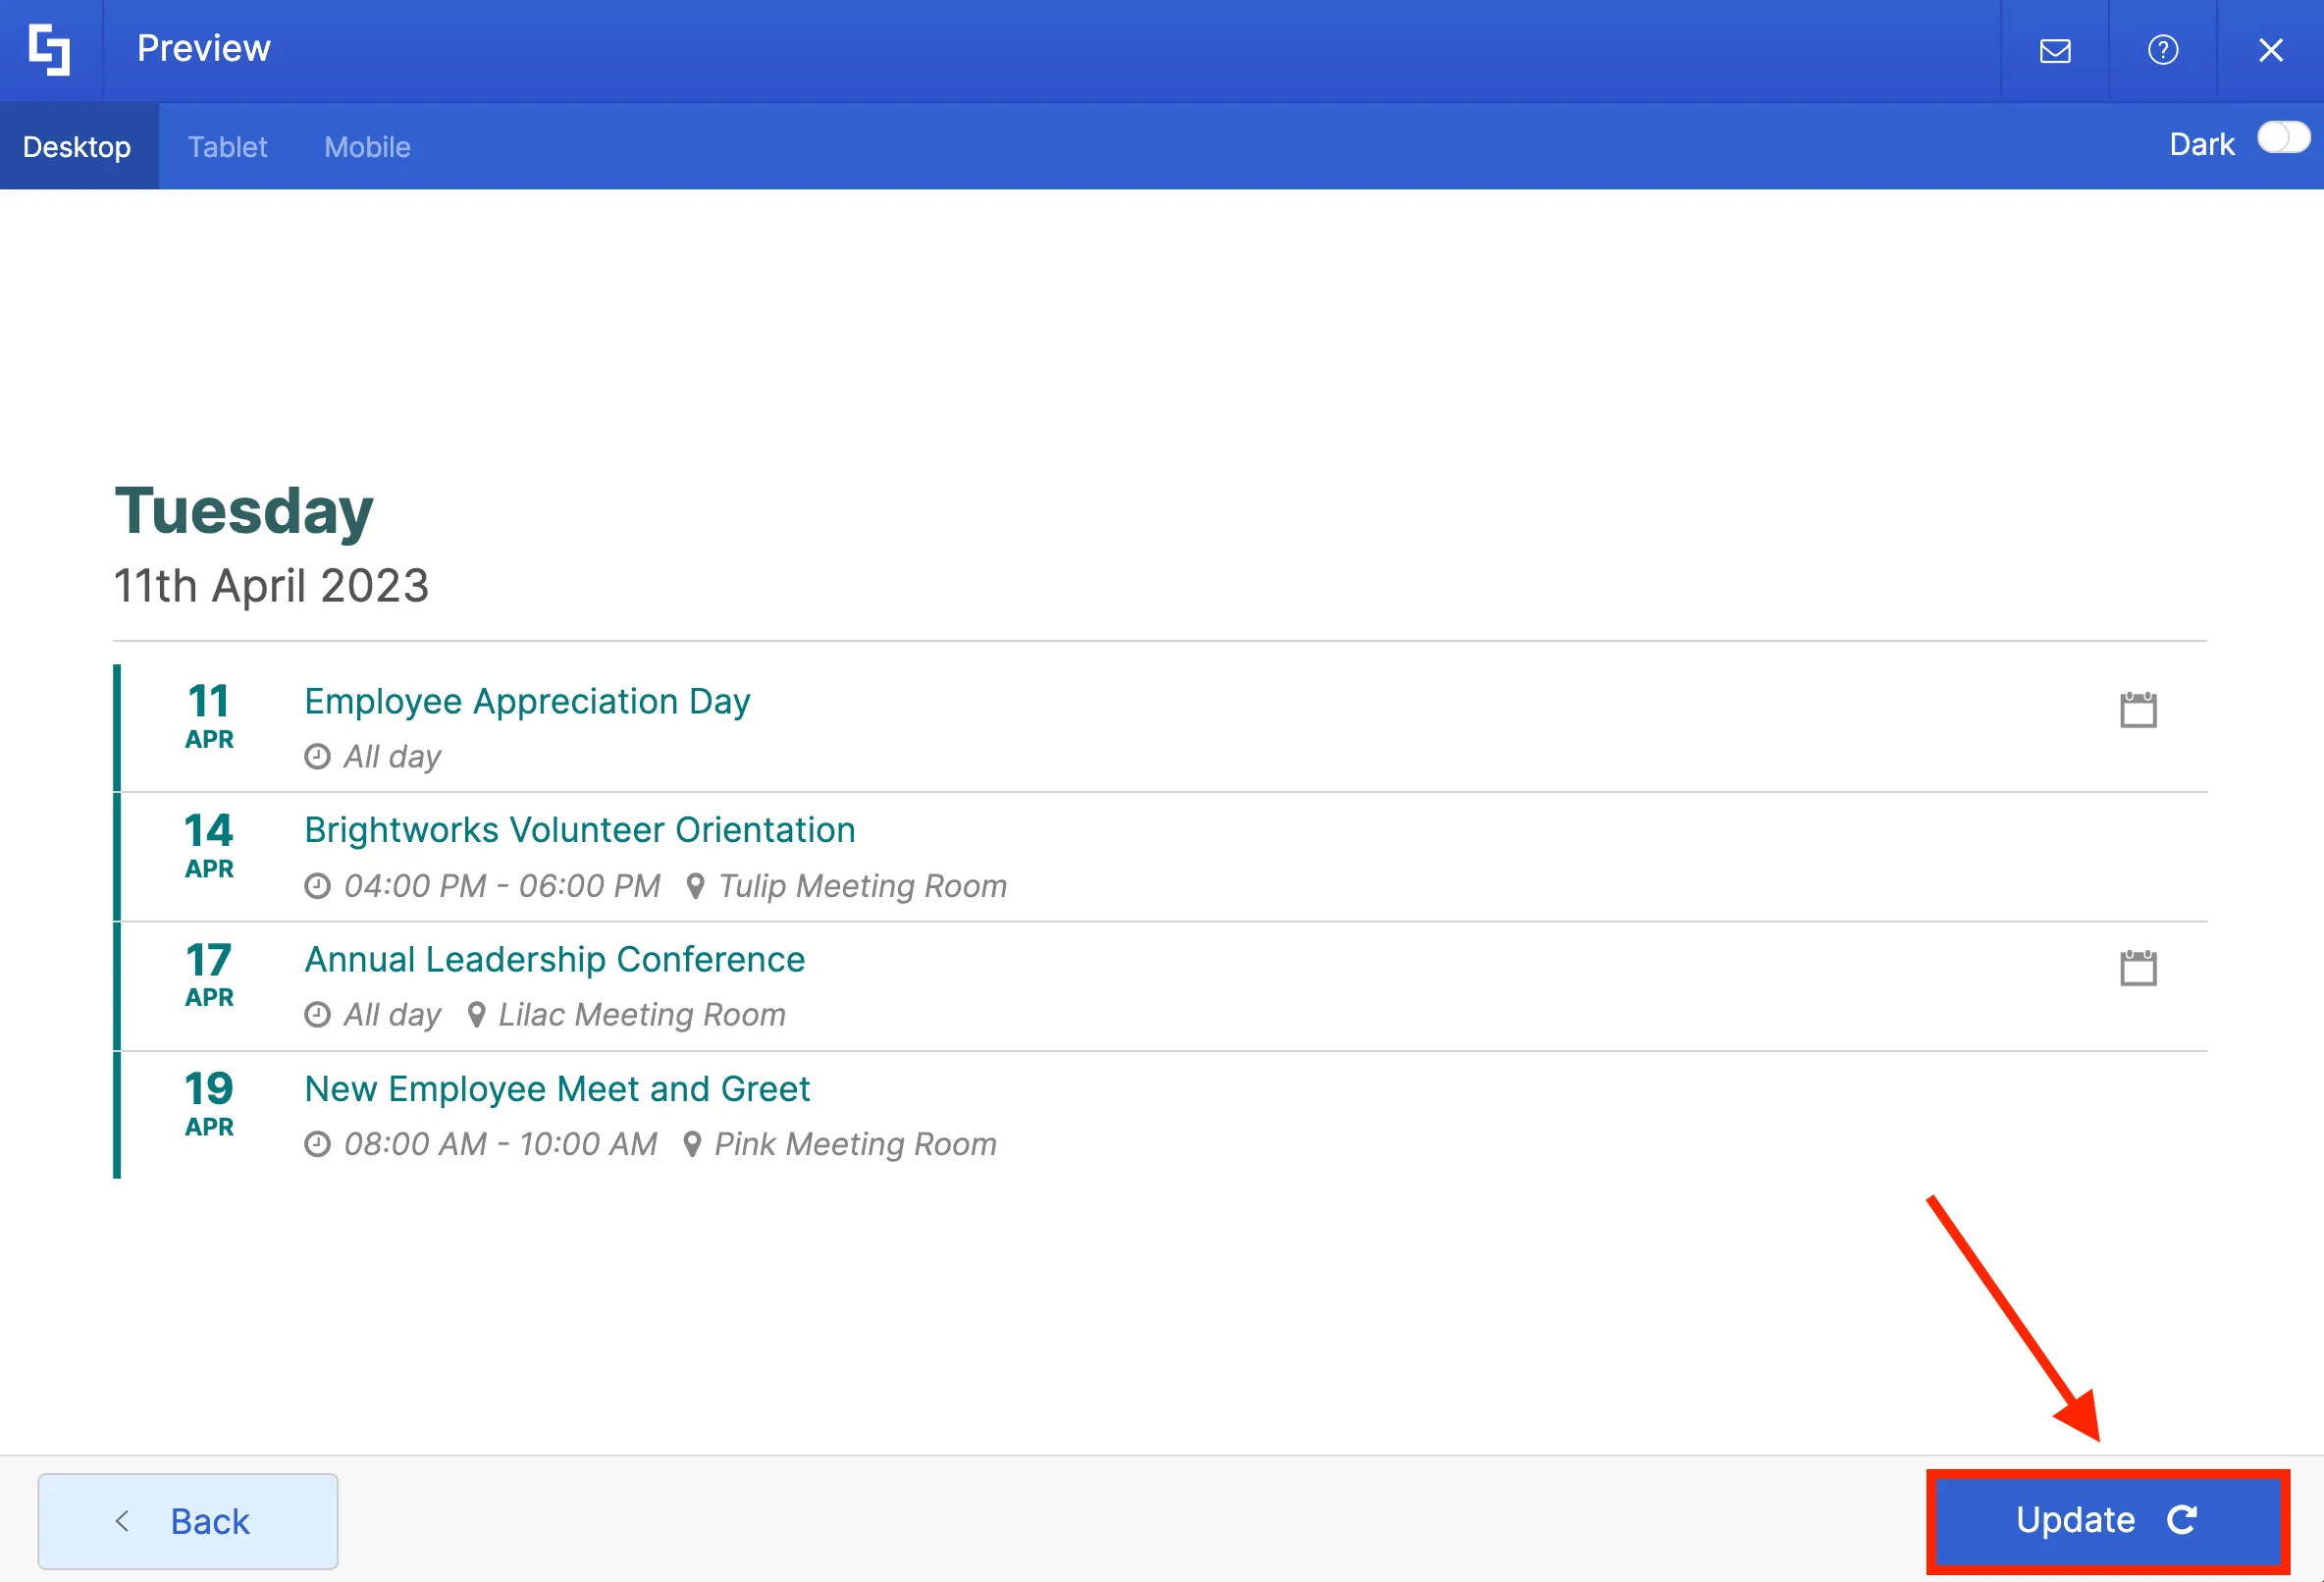Click the 04:00 PM - 06:00 PM time
Viewport: 2324px width, 1582px height.
pos(502,886)
